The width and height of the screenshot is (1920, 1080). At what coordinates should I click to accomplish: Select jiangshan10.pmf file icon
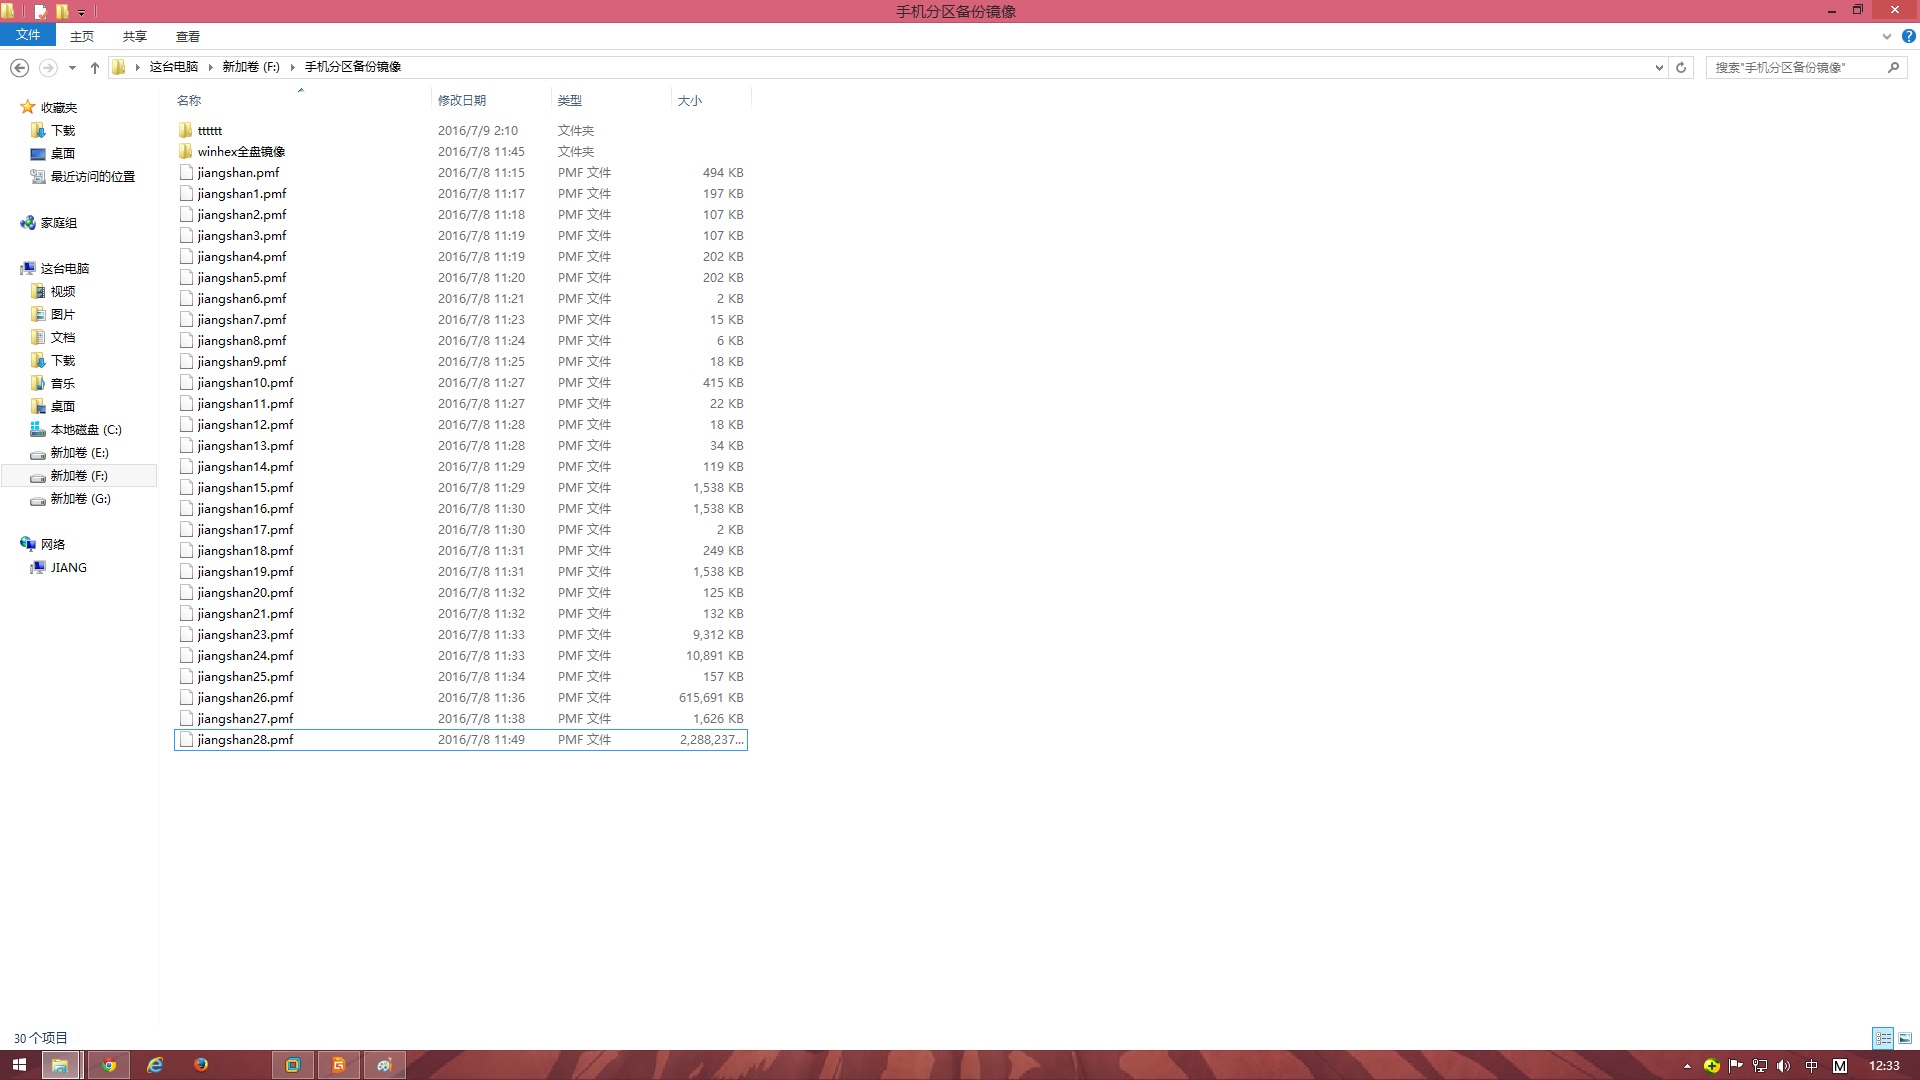[x=186, y=382]
